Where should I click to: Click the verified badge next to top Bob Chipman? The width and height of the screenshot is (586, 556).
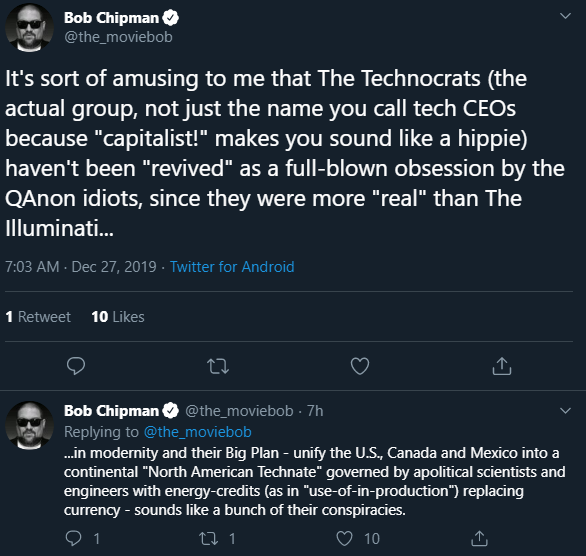(171, 18)
